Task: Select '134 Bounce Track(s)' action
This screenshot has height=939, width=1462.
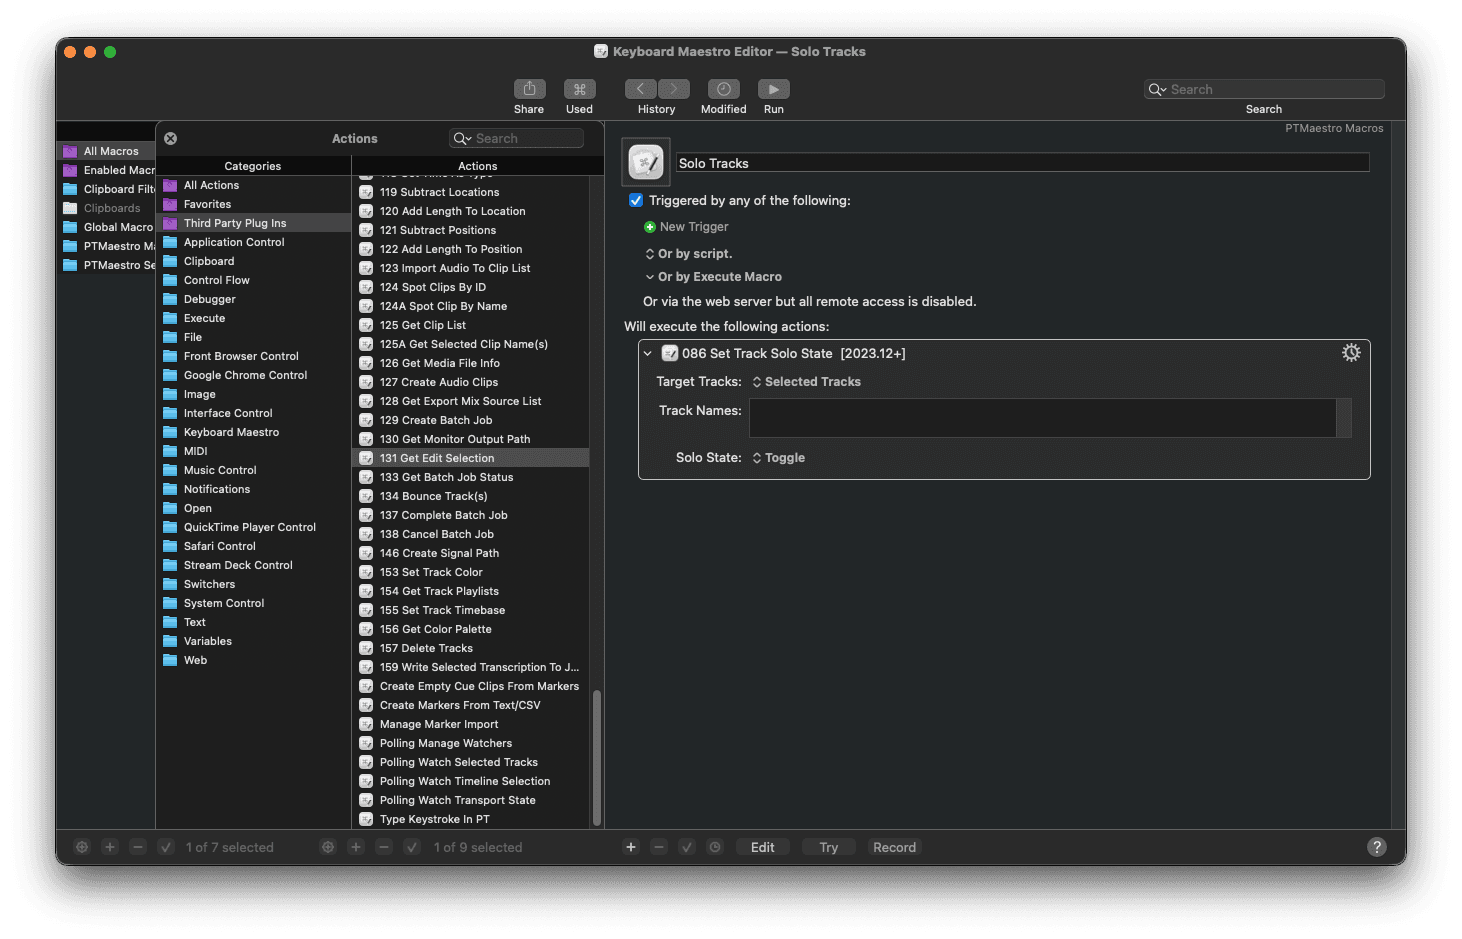Action: click(472, 496)
